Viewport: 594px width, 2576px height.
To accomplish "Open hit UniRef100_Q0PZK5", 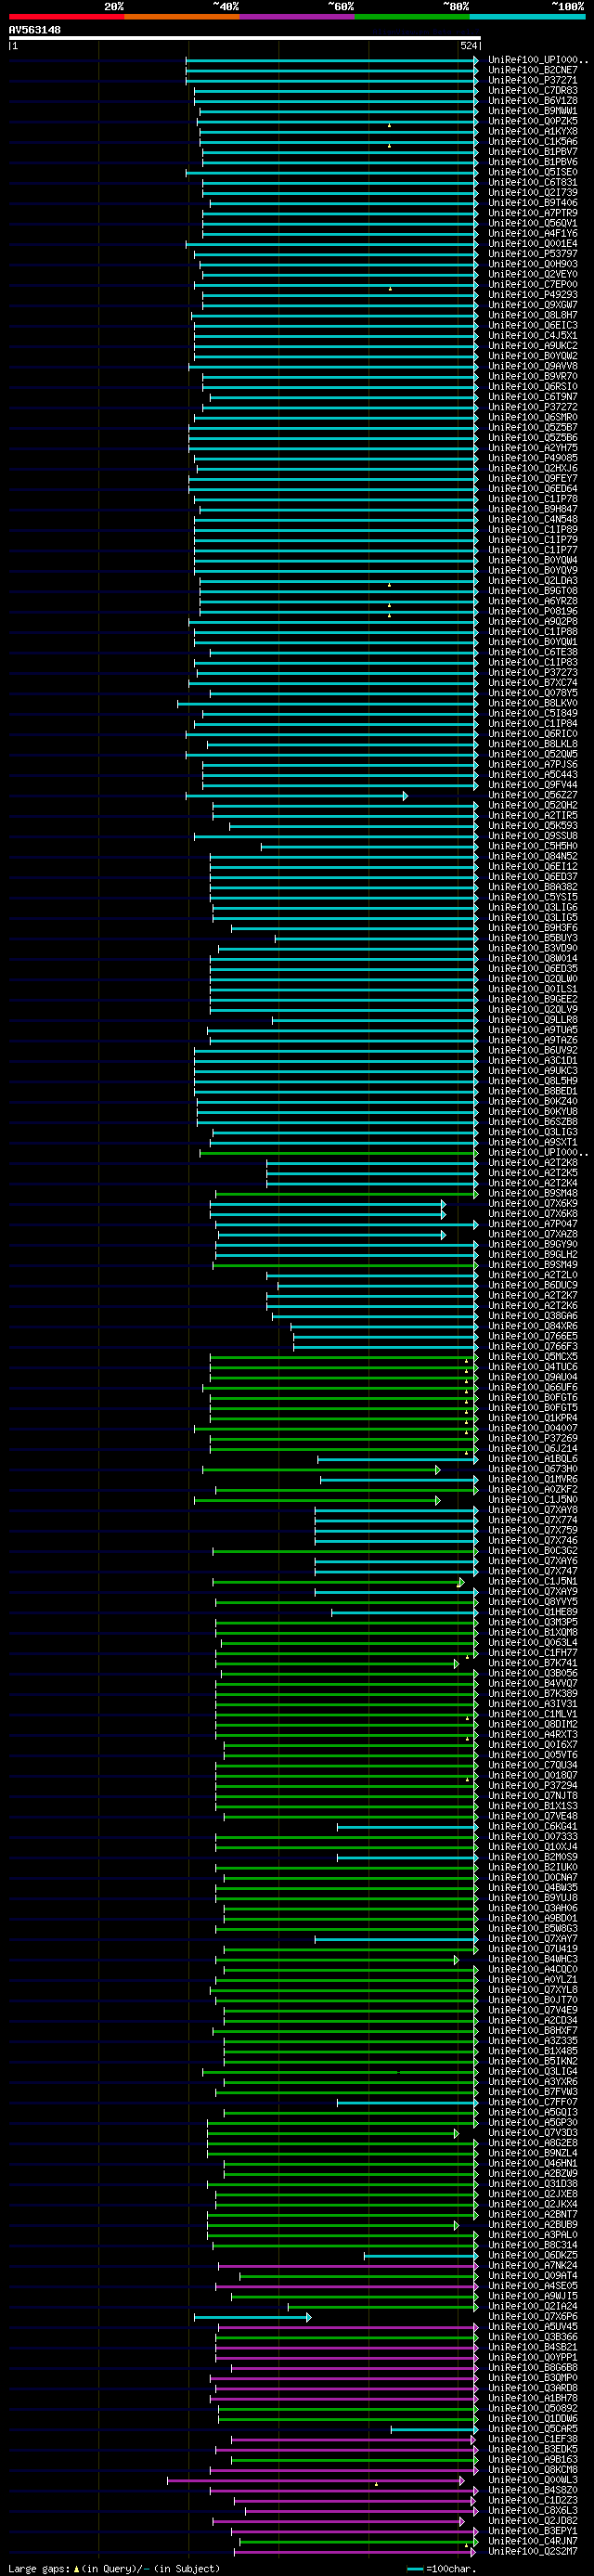I will [x=532, y=121].
